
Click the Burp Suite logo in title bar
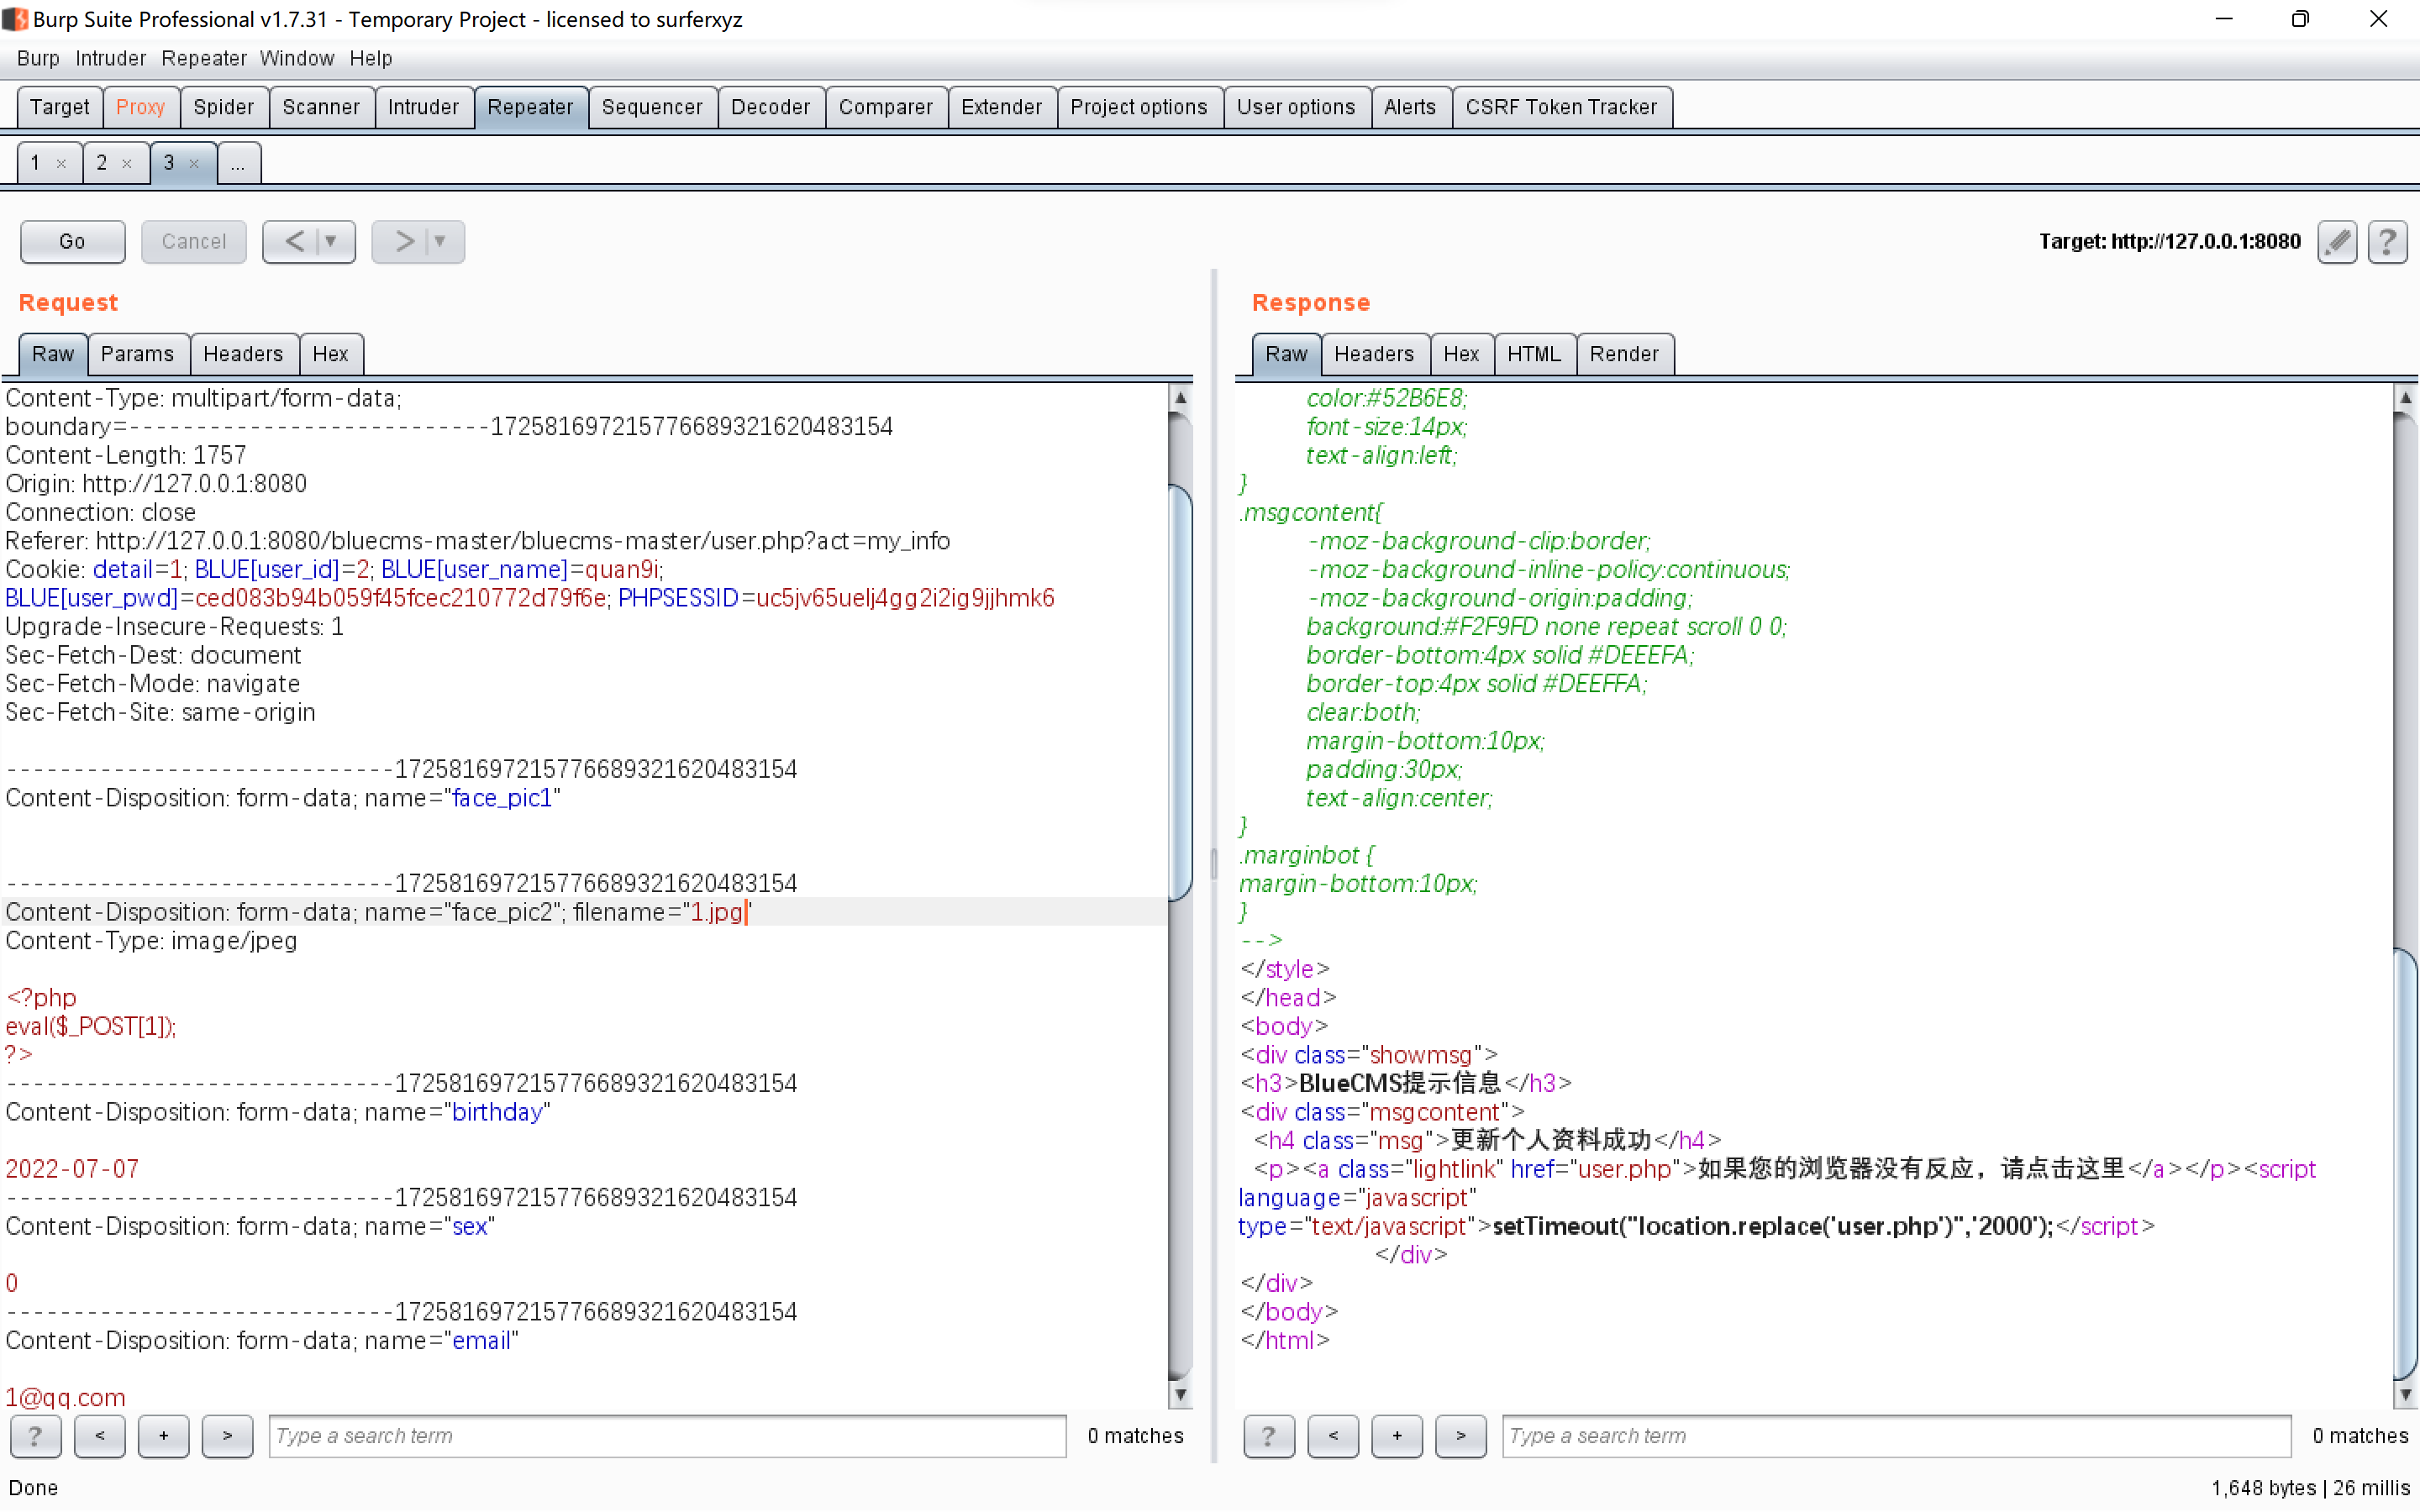[x=15, y=19]
